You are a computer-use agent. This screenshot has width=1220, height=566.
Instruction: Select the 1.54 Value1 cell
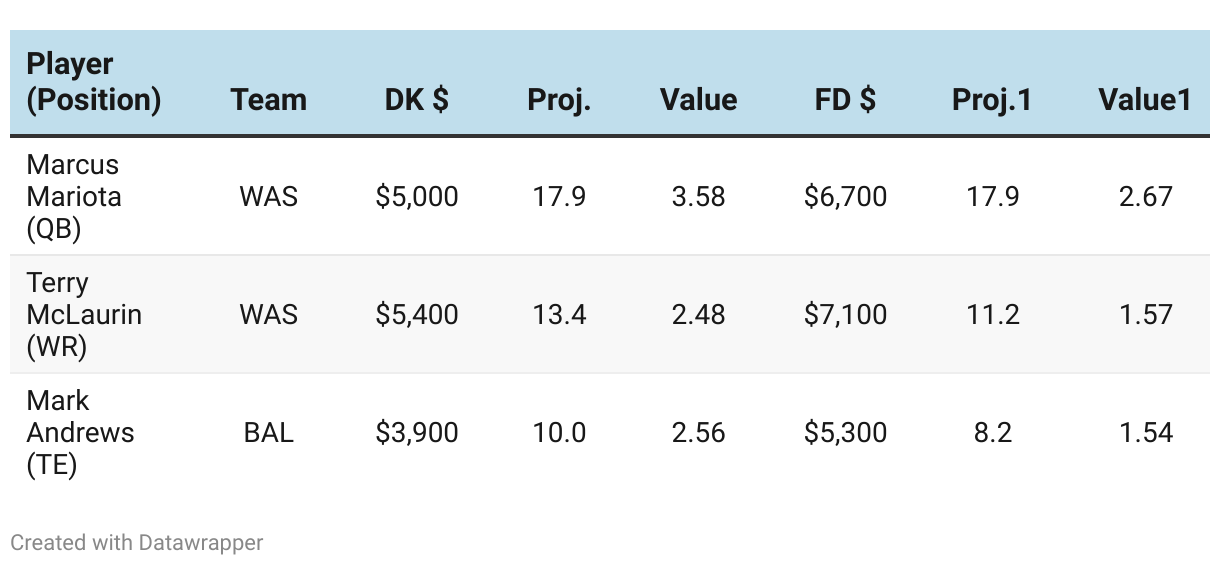coord(1145,433)
